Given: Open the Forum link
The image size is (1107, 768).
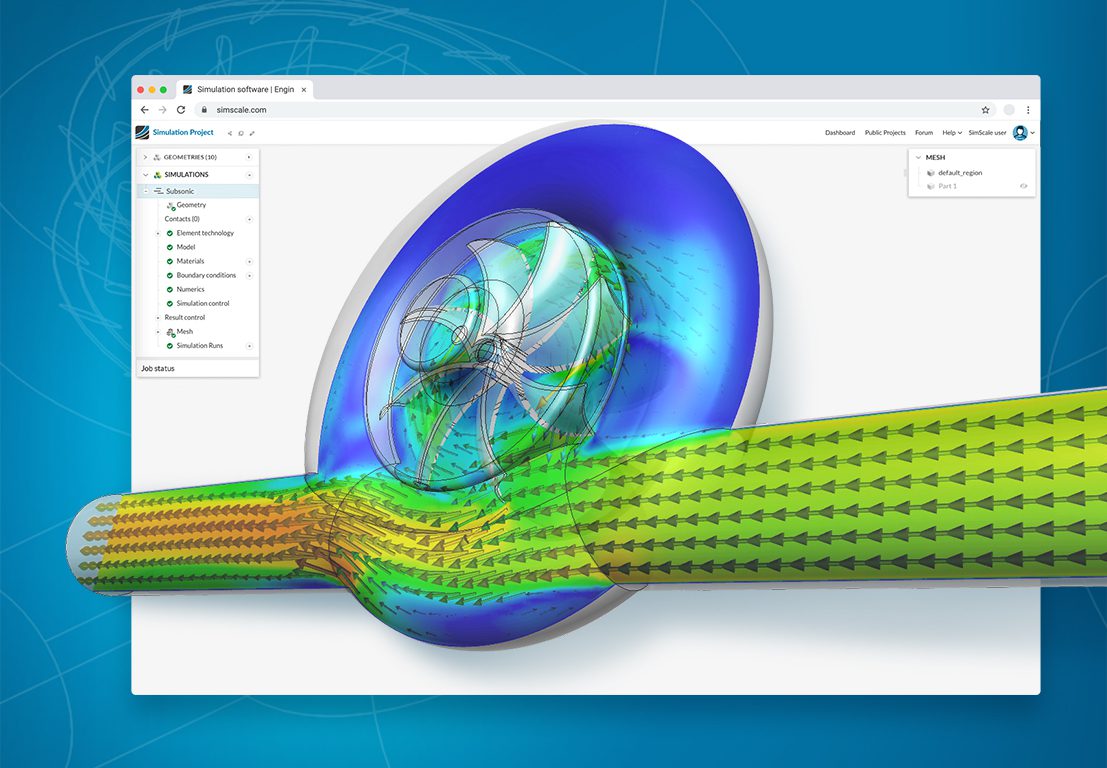Looking at the screenshot, I should point(923,133).
